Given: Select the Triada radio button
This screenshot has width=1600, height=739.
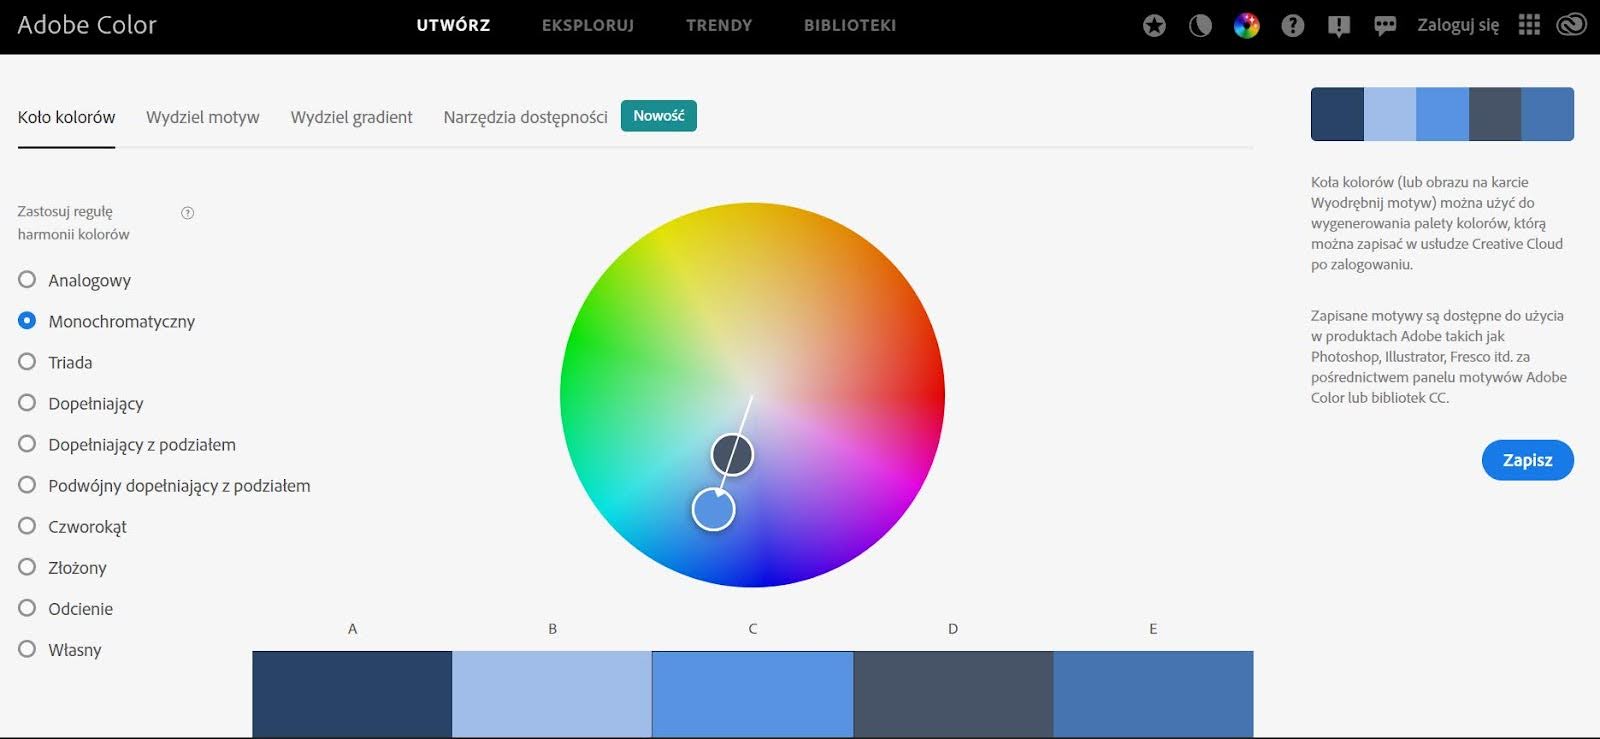Looking at the screenshot, I should tap(27, 362).
